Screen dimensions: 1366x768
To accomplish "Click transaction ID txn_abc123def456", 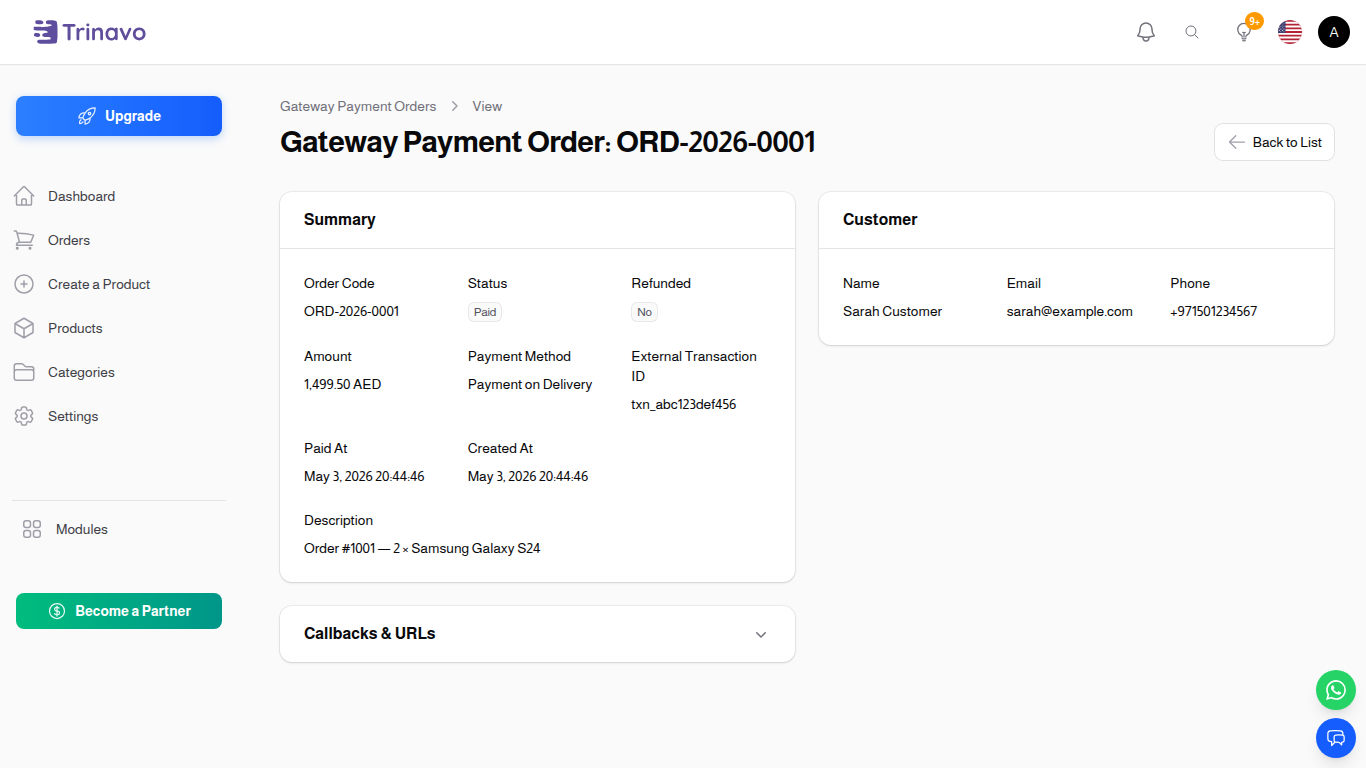I will pyautogui.click(x=684, y=404).
